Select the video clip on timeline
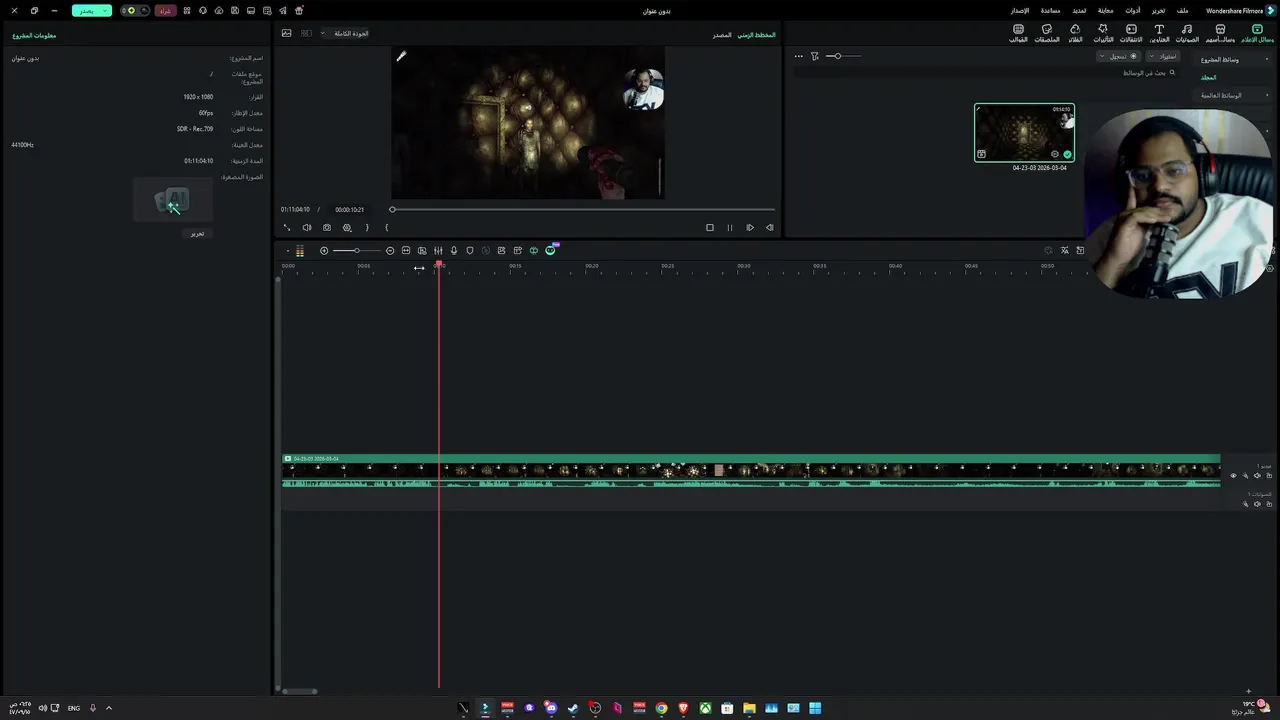This screenshot has height=720, width=1280. pos(751,471)
